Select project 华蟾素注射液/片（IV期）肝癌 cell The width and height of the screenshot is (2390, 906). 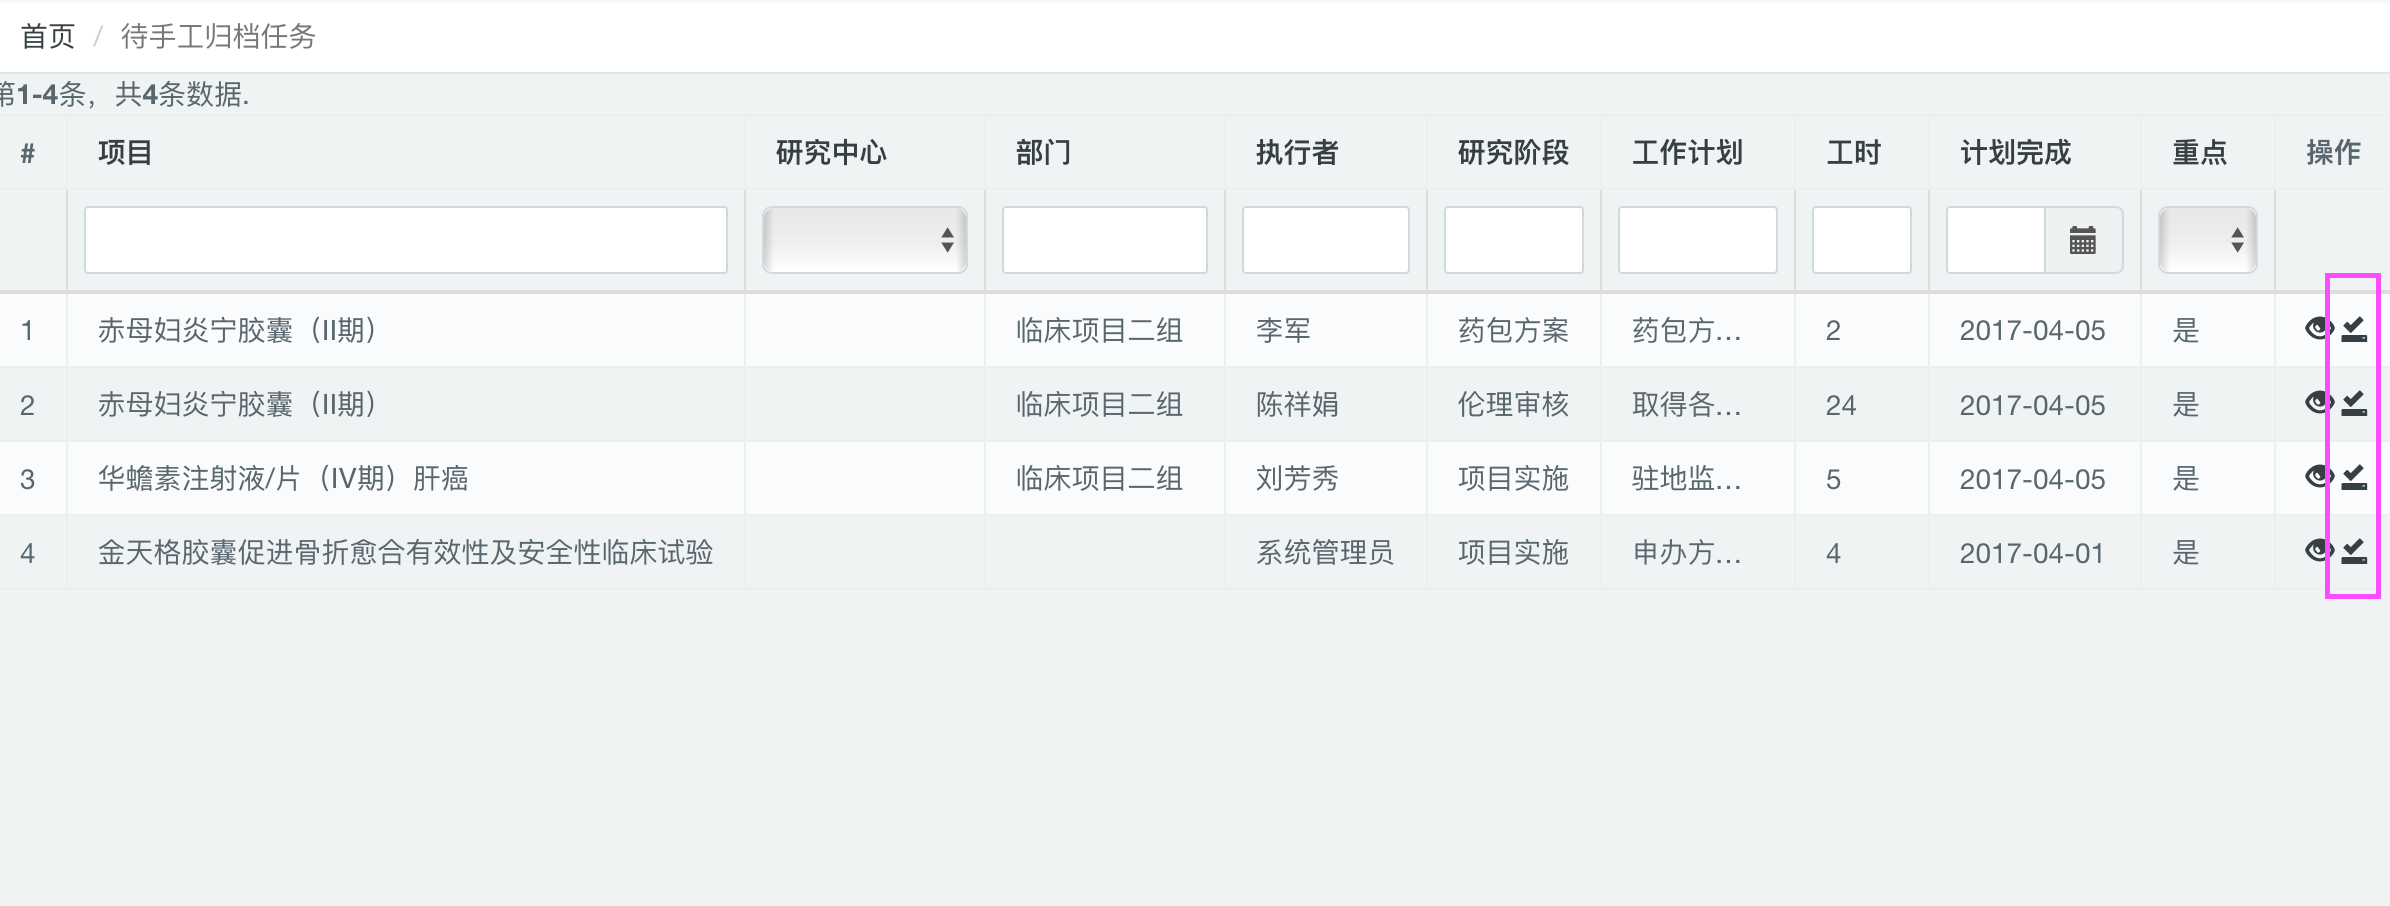click(x=283, y=479)
